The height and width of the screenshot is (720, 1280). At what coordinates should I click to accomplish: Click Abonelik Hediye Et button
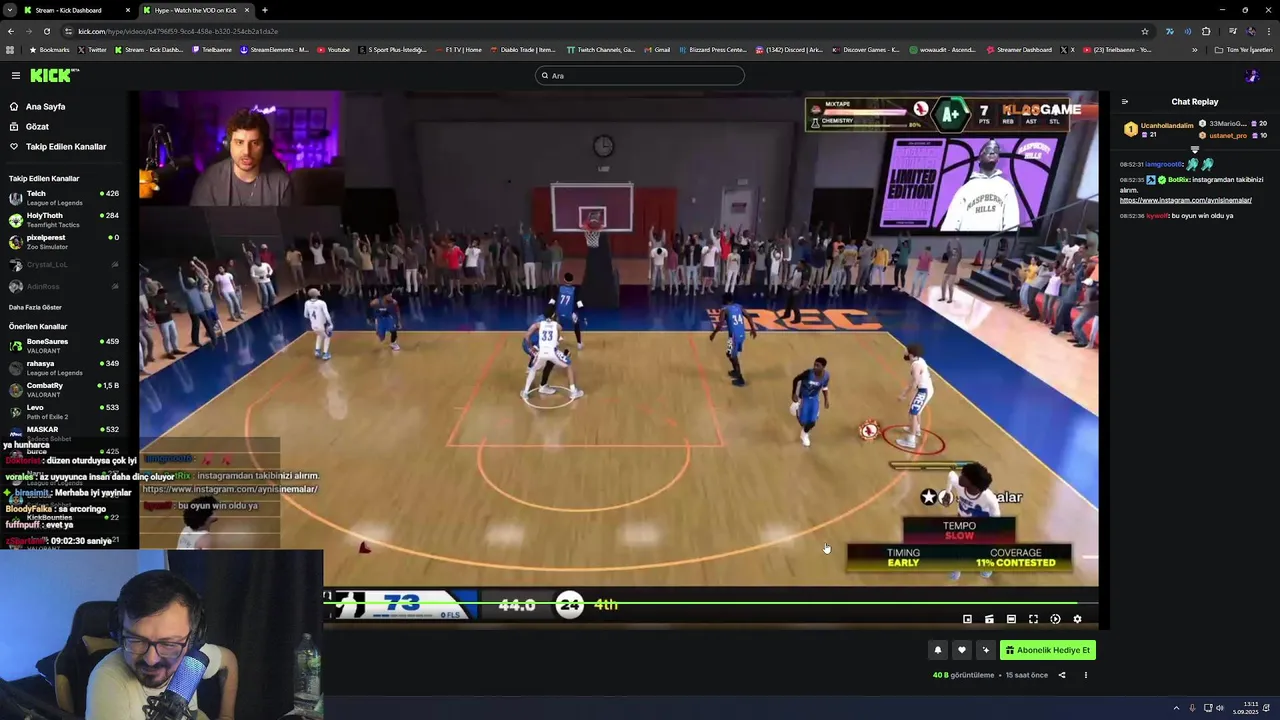[x=1048, y=650]
